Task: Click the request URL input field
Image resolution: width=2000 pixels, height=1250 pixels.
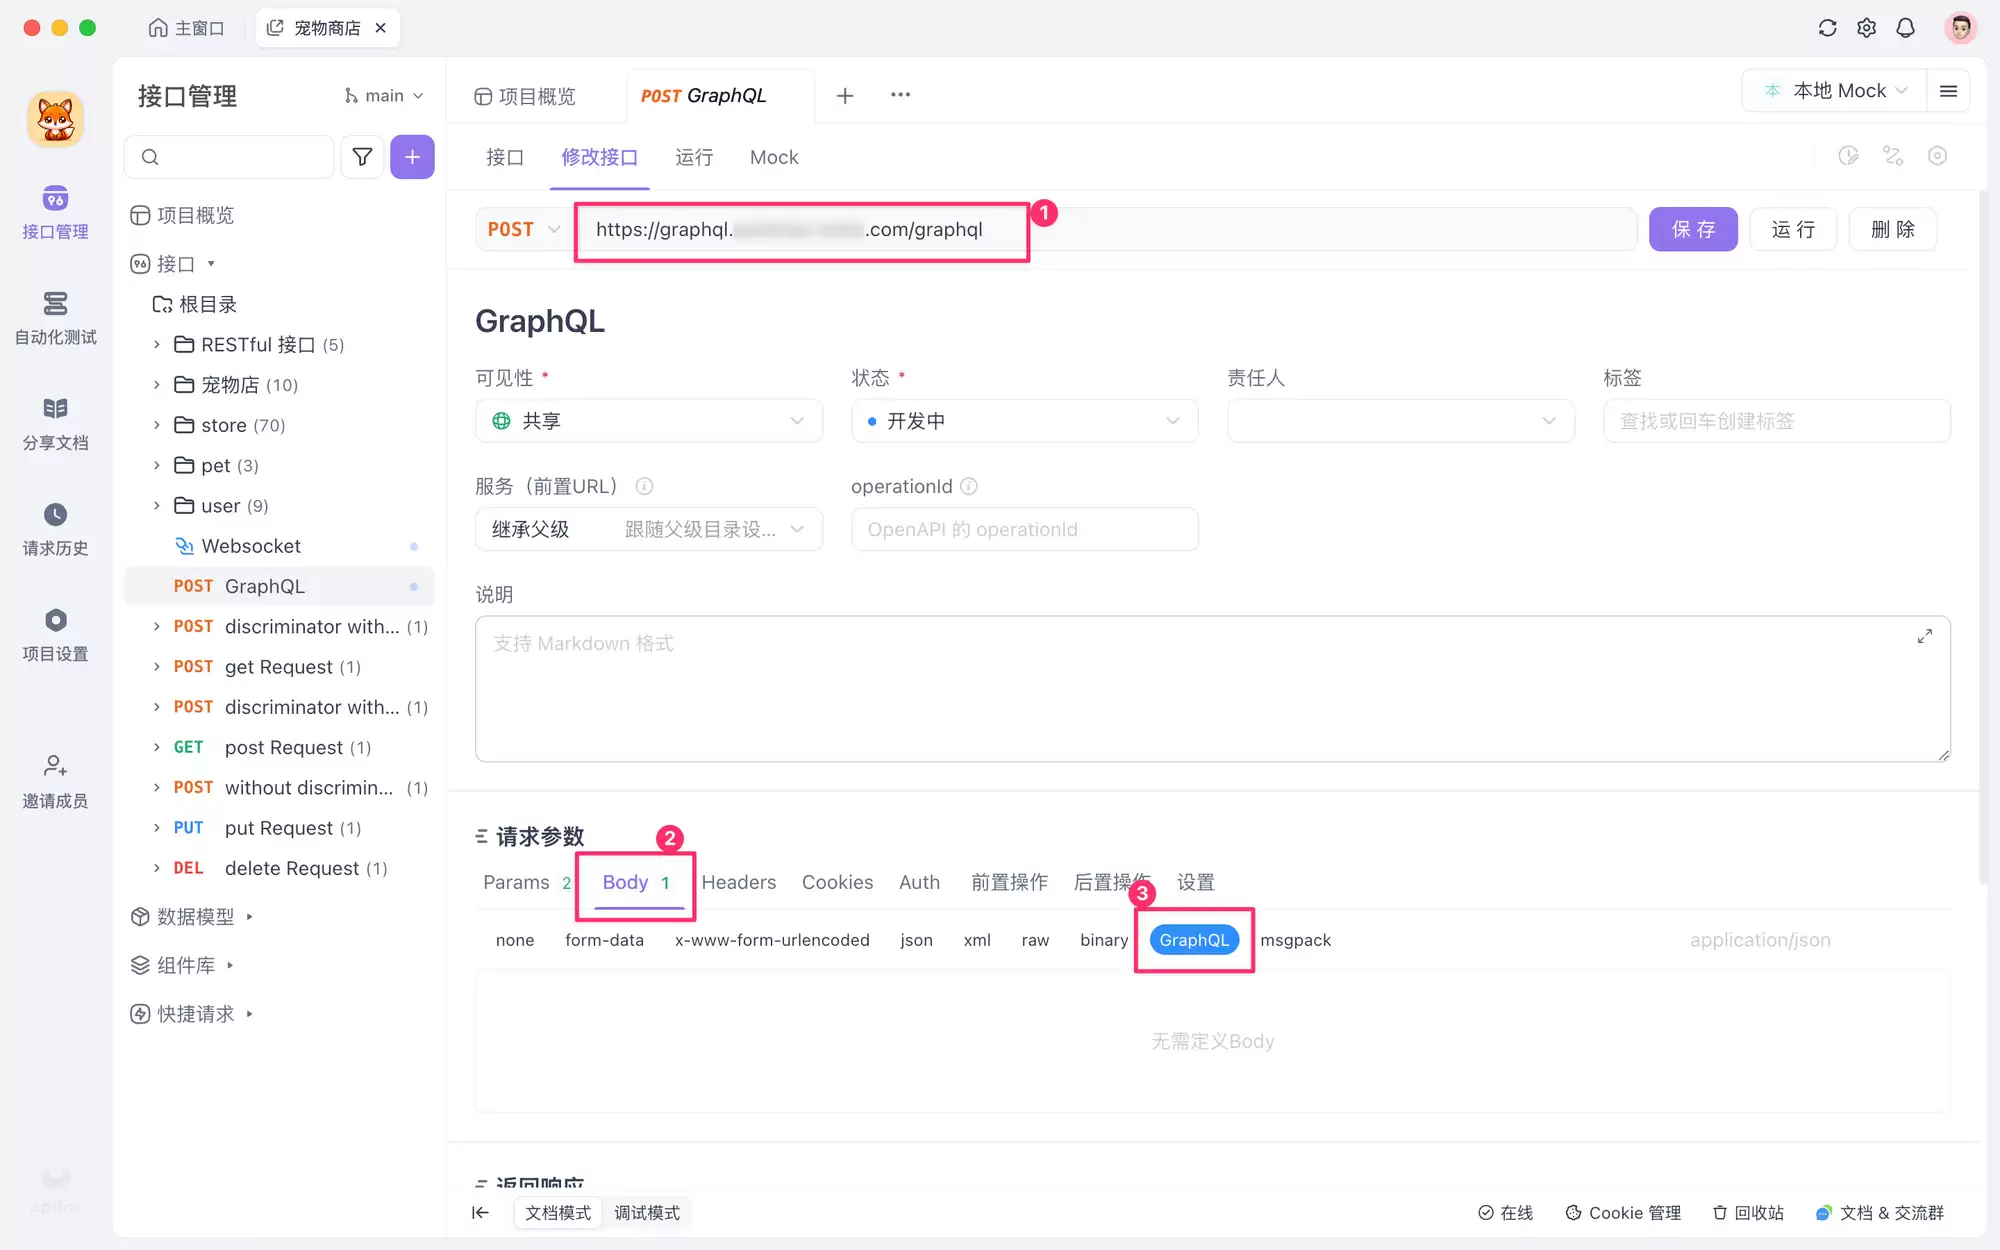Action: 1105,229
